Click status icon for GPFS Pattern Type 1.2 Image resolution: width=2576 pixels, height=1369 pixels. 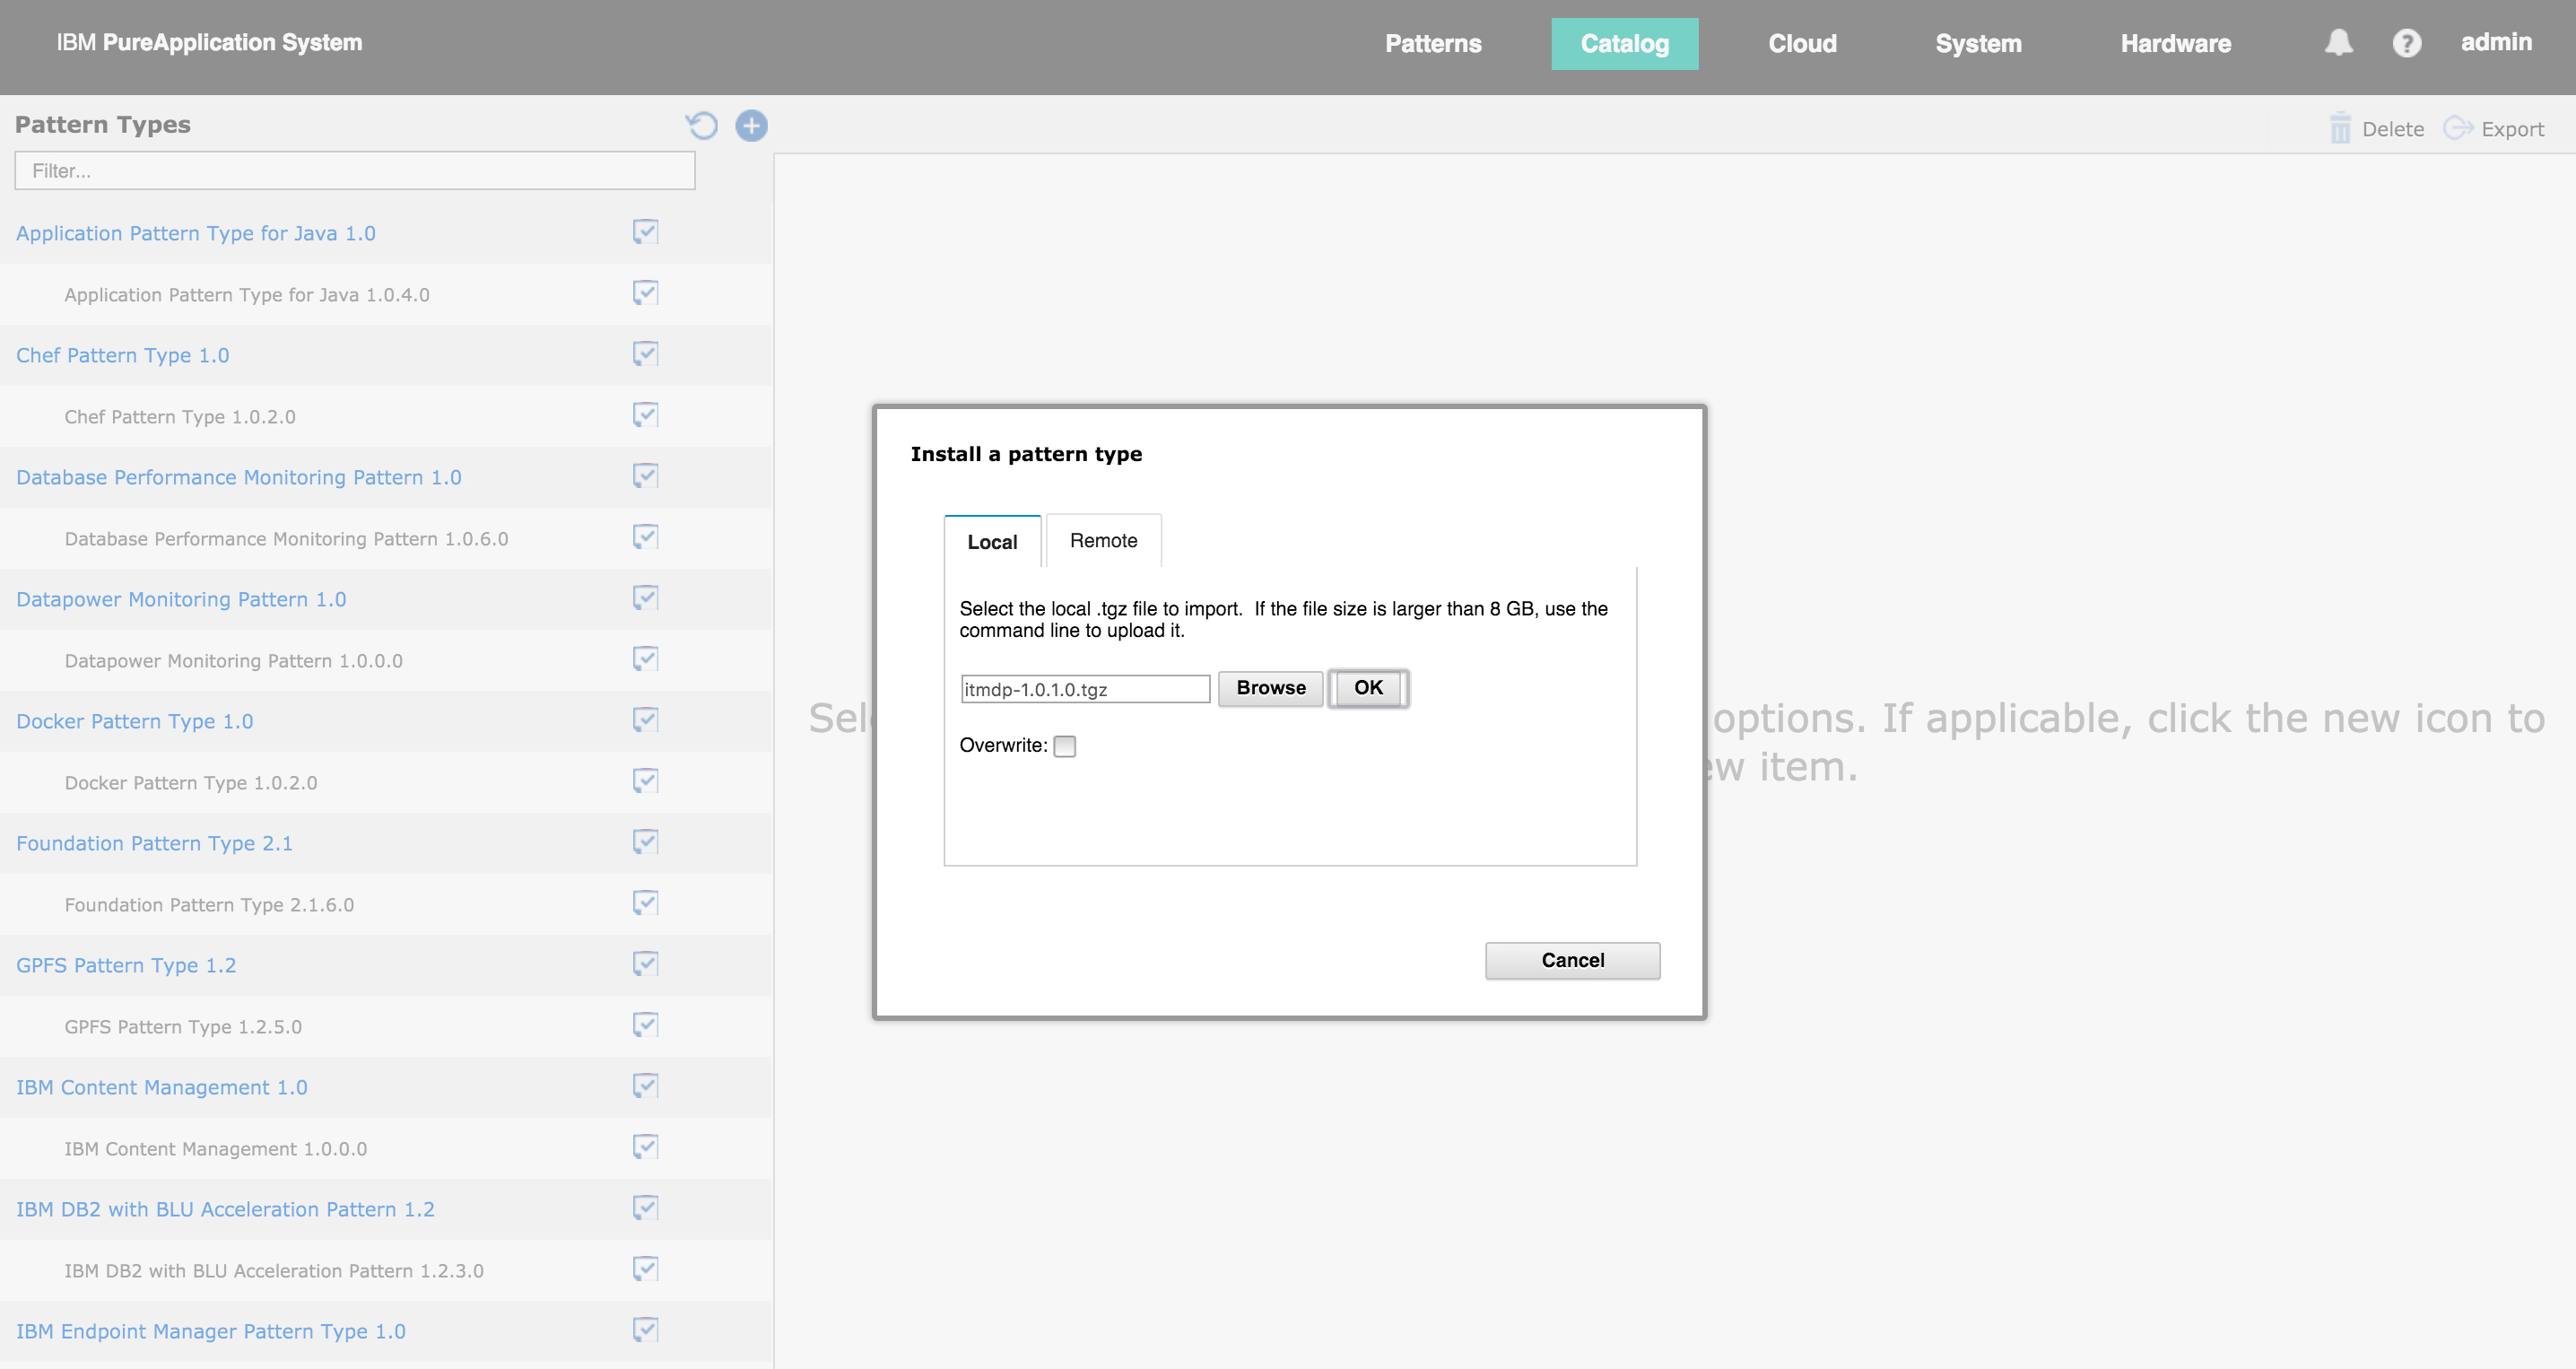[x=645, y=964]
